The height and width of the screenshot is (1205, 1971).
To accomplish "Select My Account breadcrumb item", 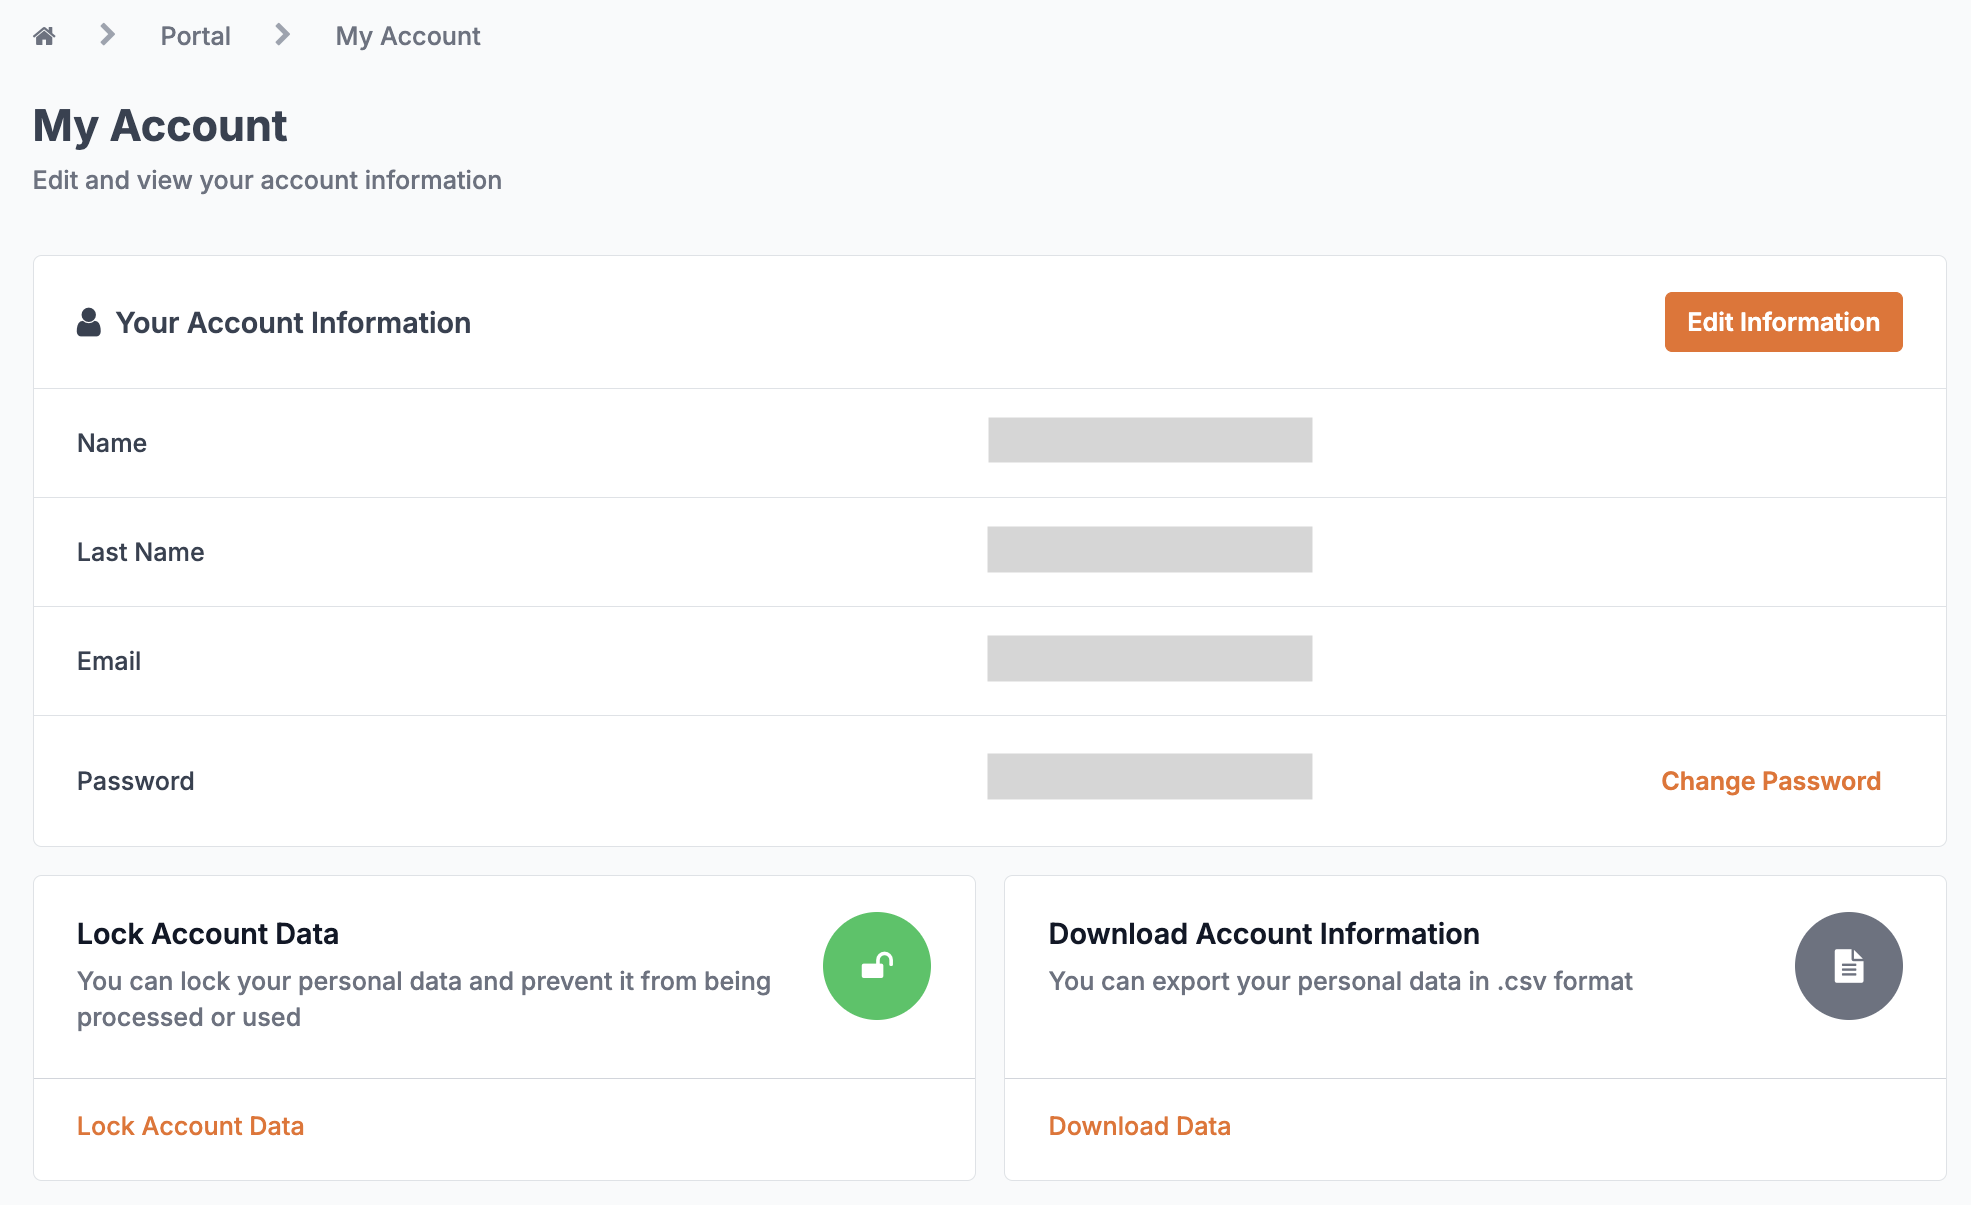I will pos(408,36).
